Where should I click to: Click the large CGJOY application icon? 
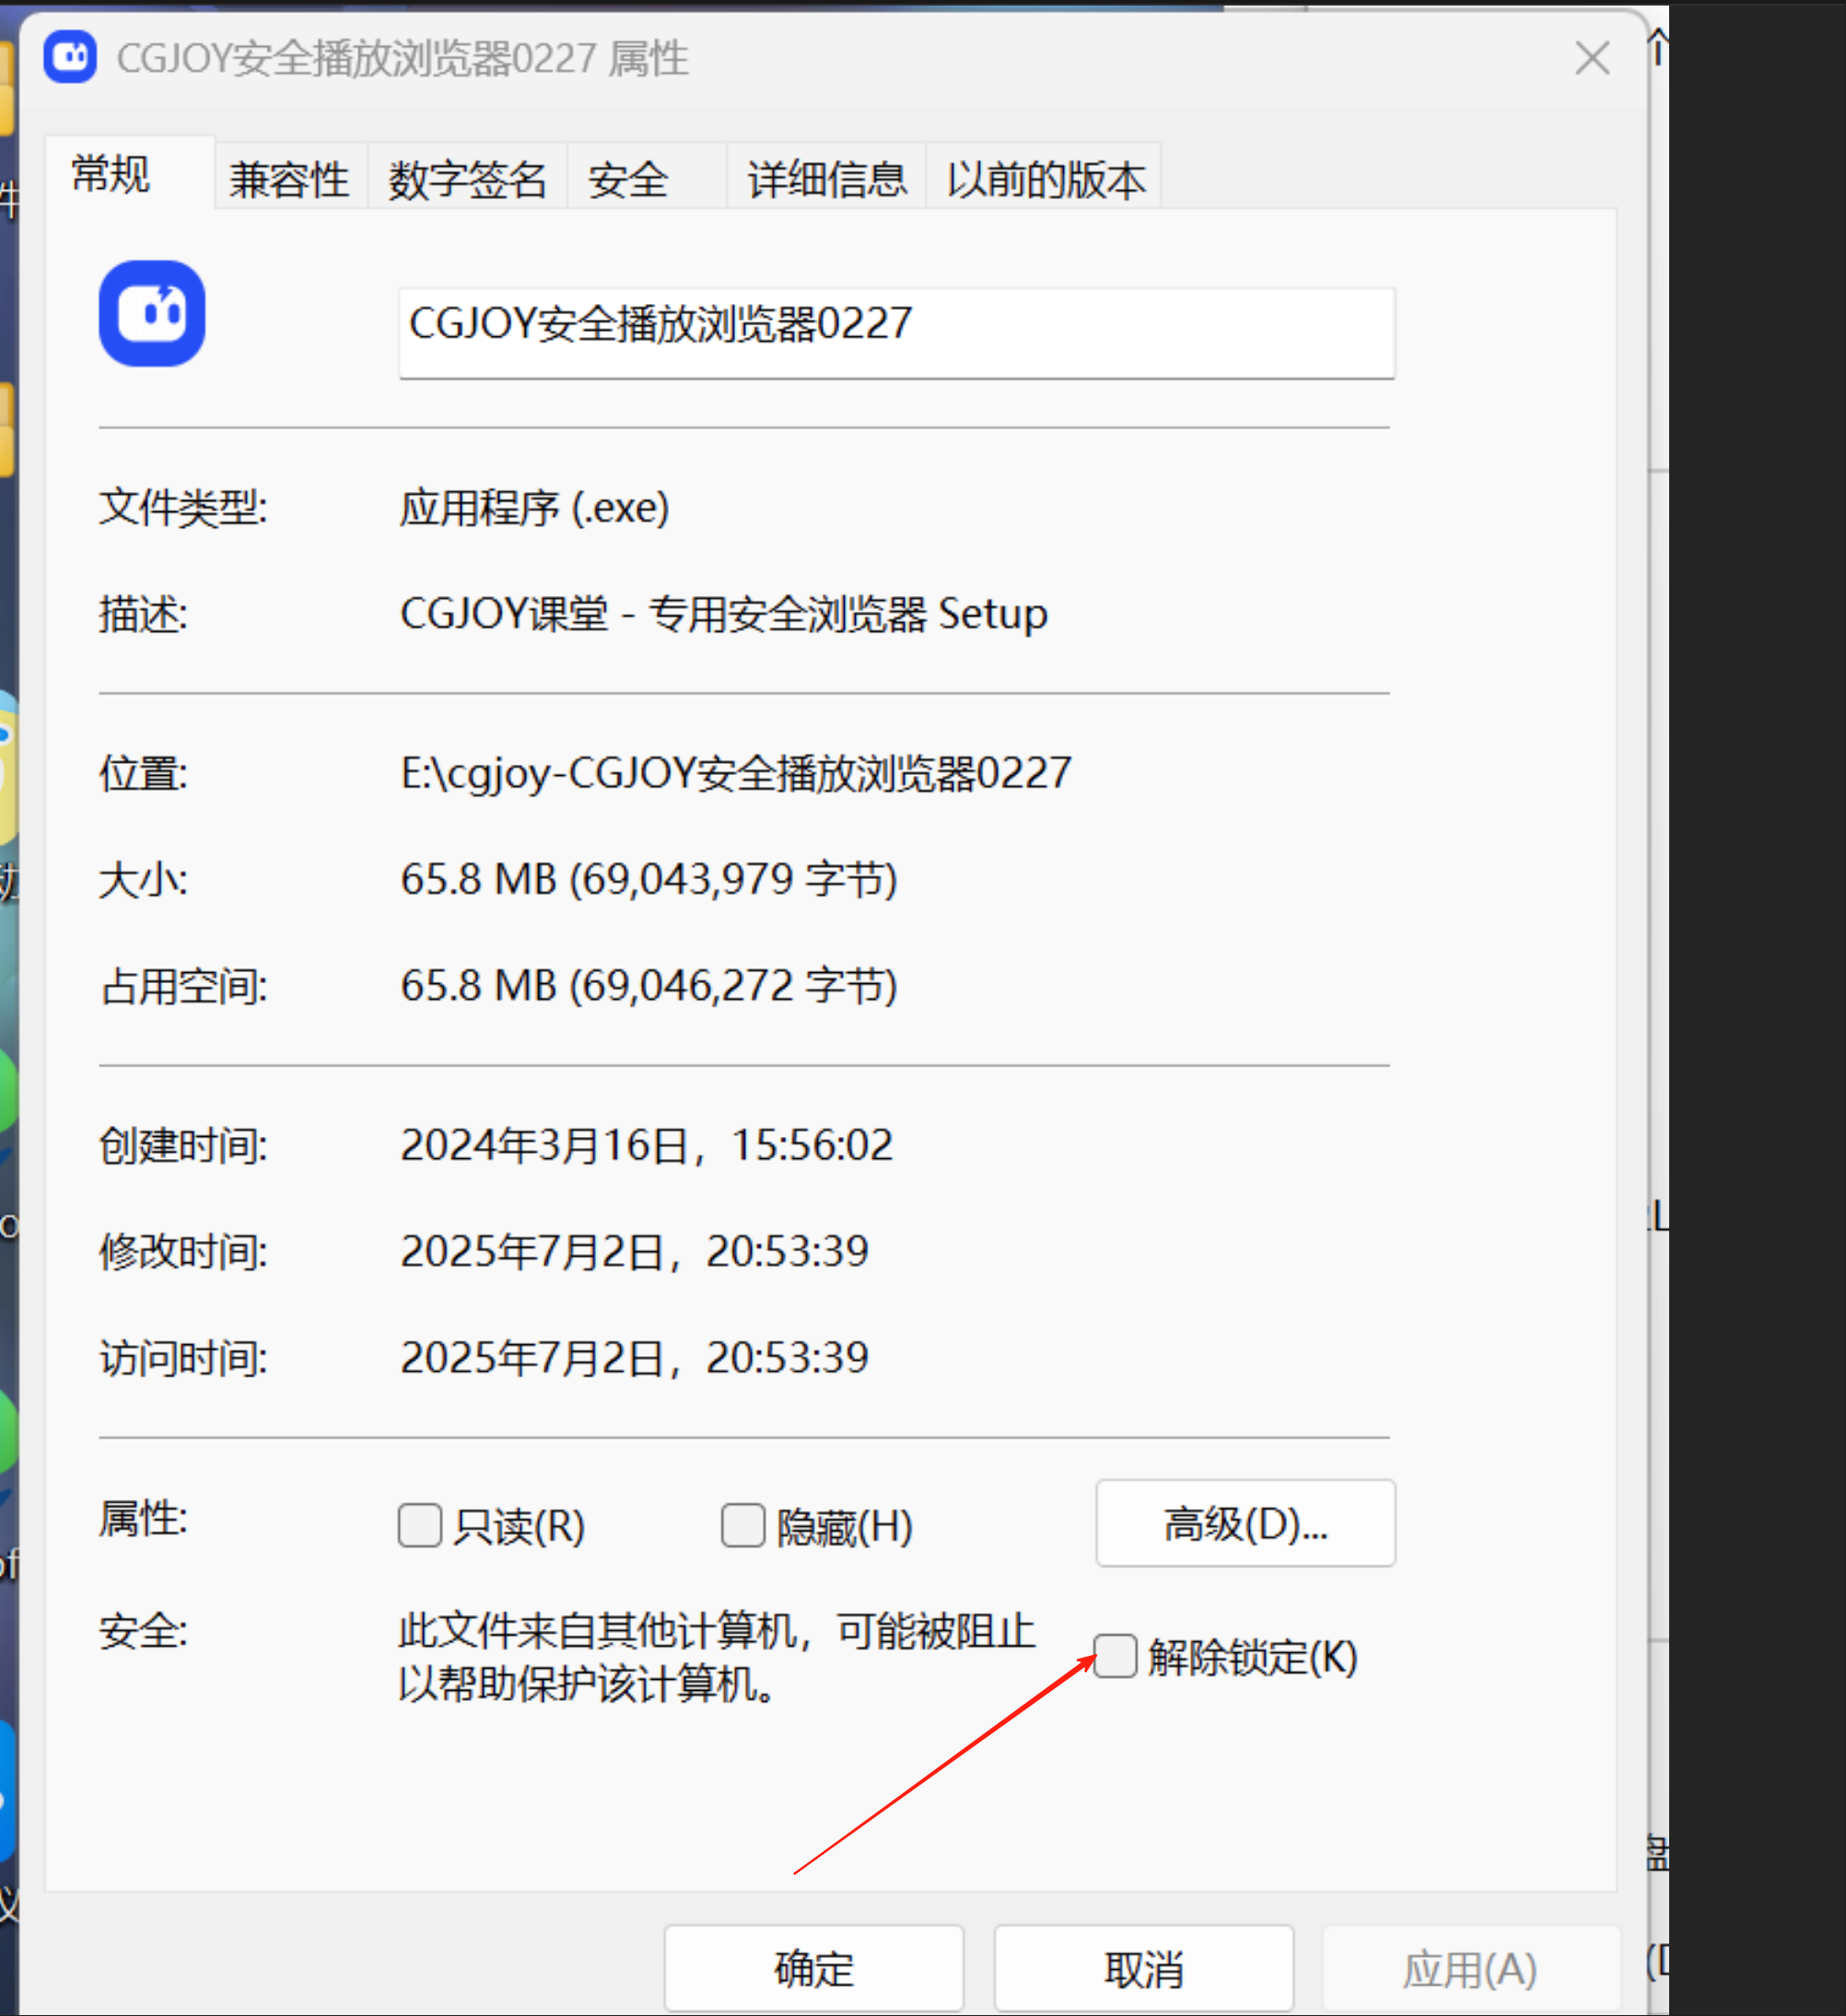tap(152, 314)
